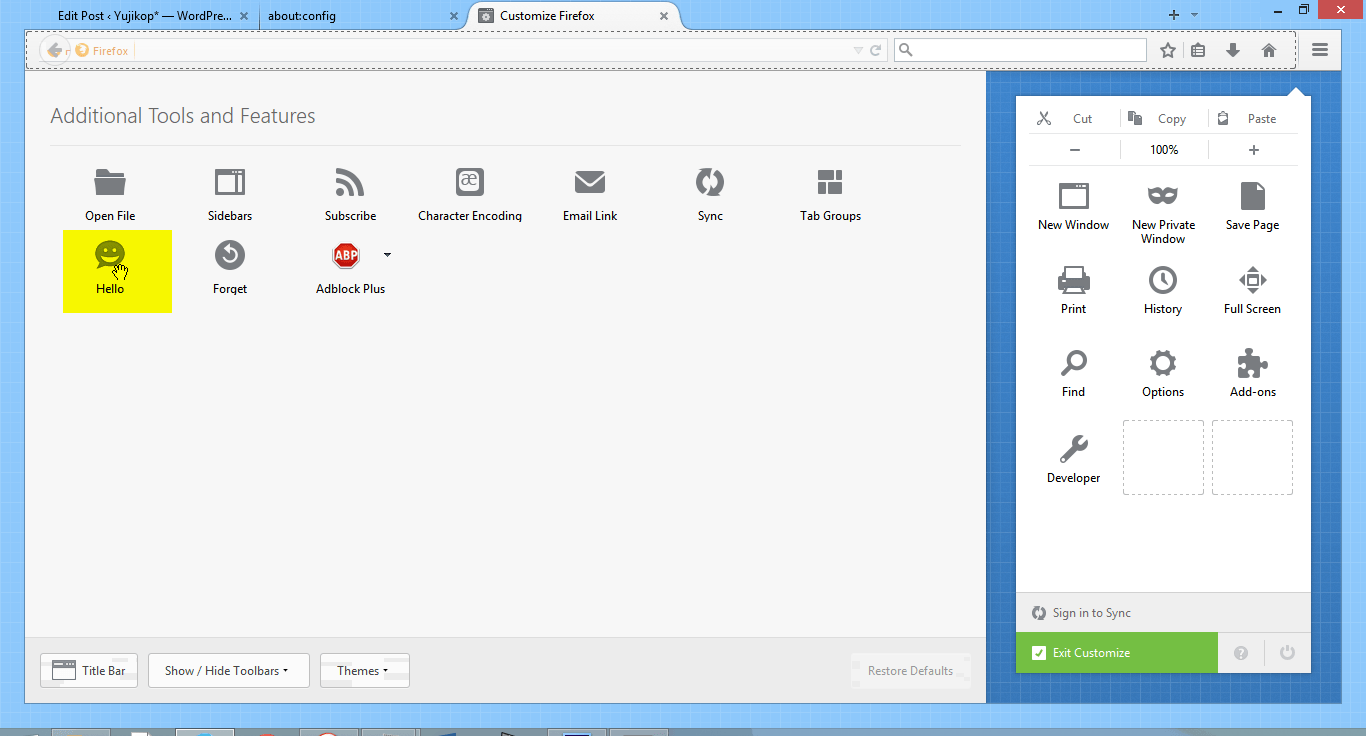Click the Developer wrench icon
This screenshot has width=1366, height=736.
point(1074,448)
